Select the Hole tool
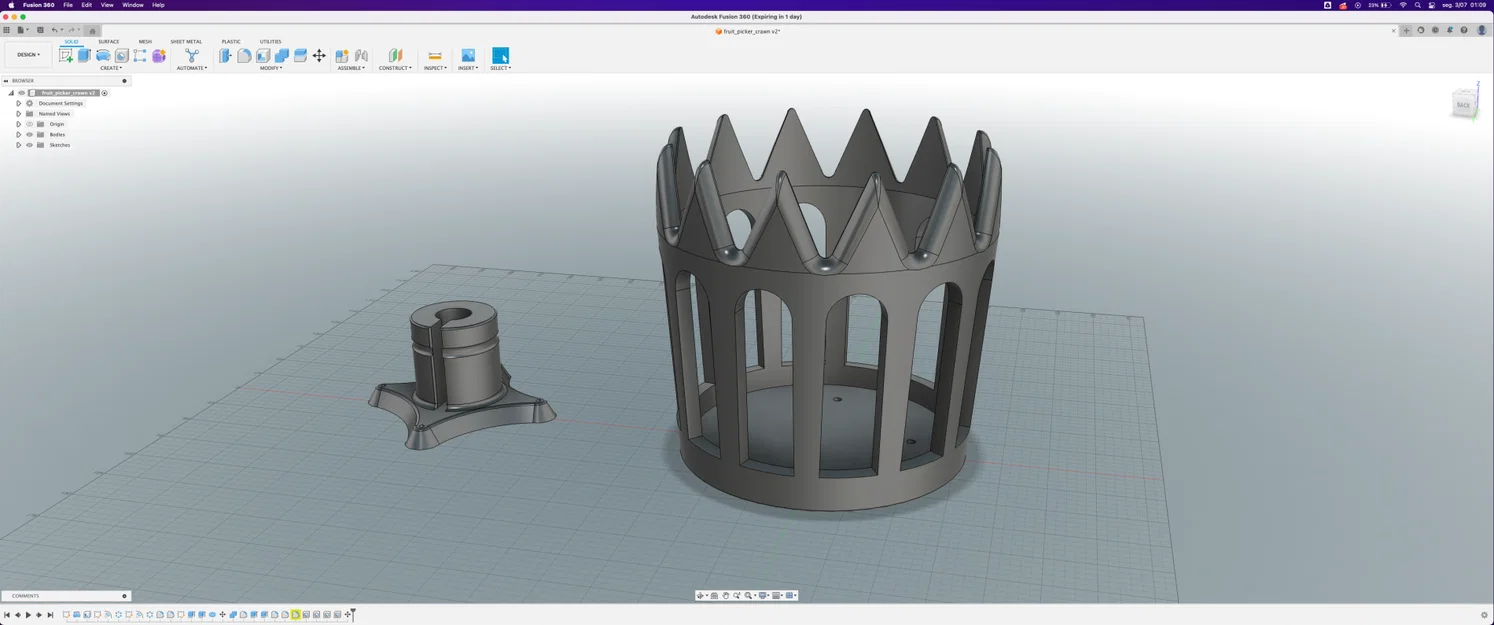 click(x=121, y=56)
